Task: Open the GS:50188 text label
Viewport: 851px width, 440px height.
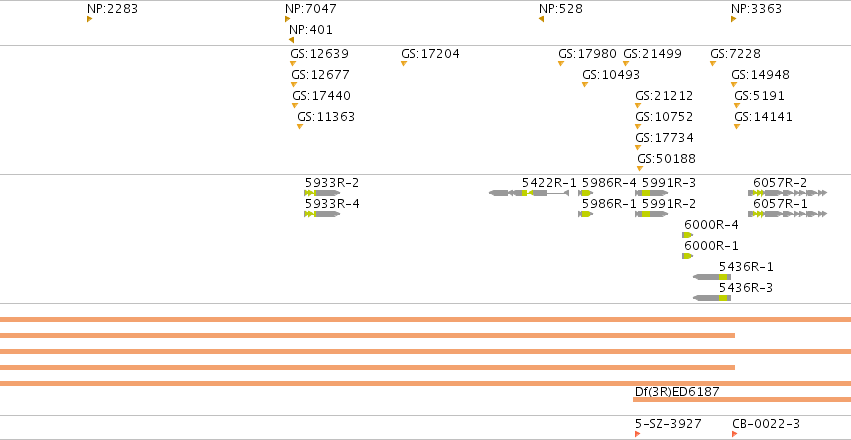Action: click(x=666, y=159)
